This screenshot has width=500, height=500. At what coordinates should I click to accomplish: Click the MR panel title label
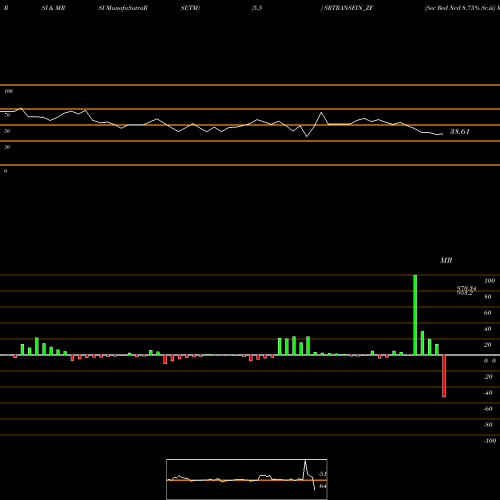(446, 260)
